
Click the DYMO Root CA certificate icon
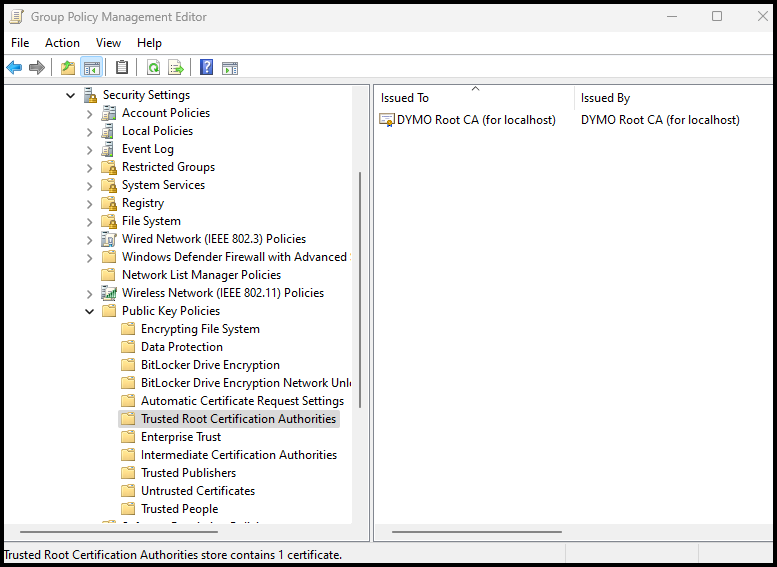[387, 120]
